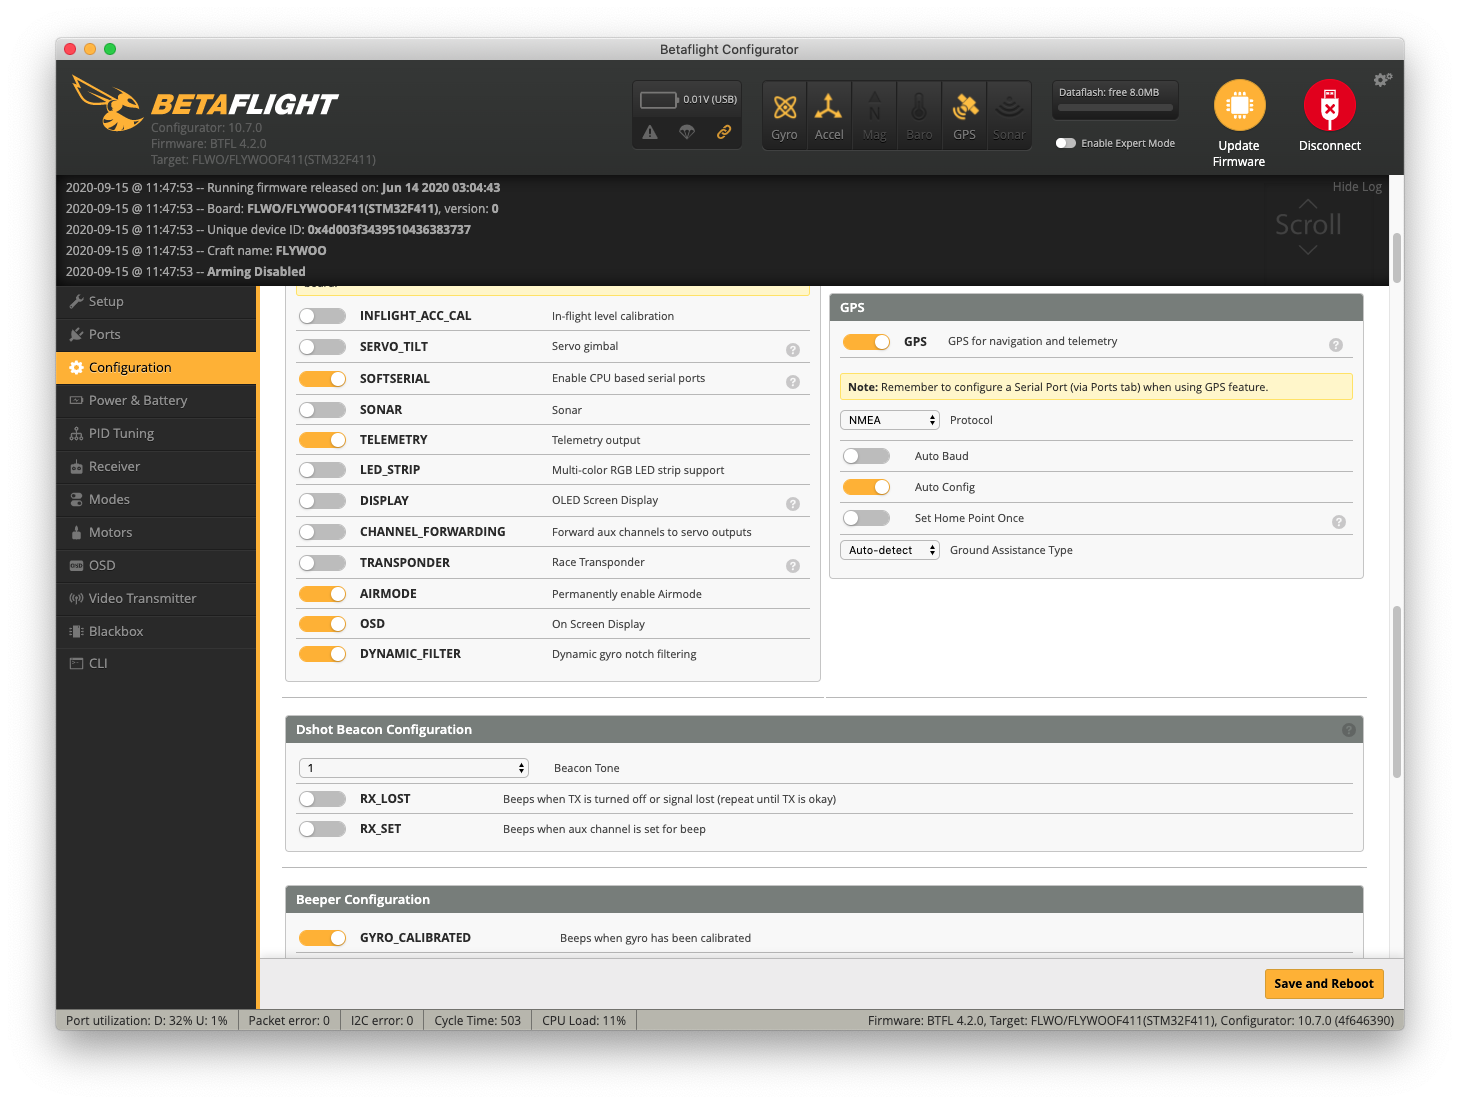This screenshot has height=1104, width=1460.
Task: Open help for the TRANSPONDER feature
Action: (x=793, y=566)
